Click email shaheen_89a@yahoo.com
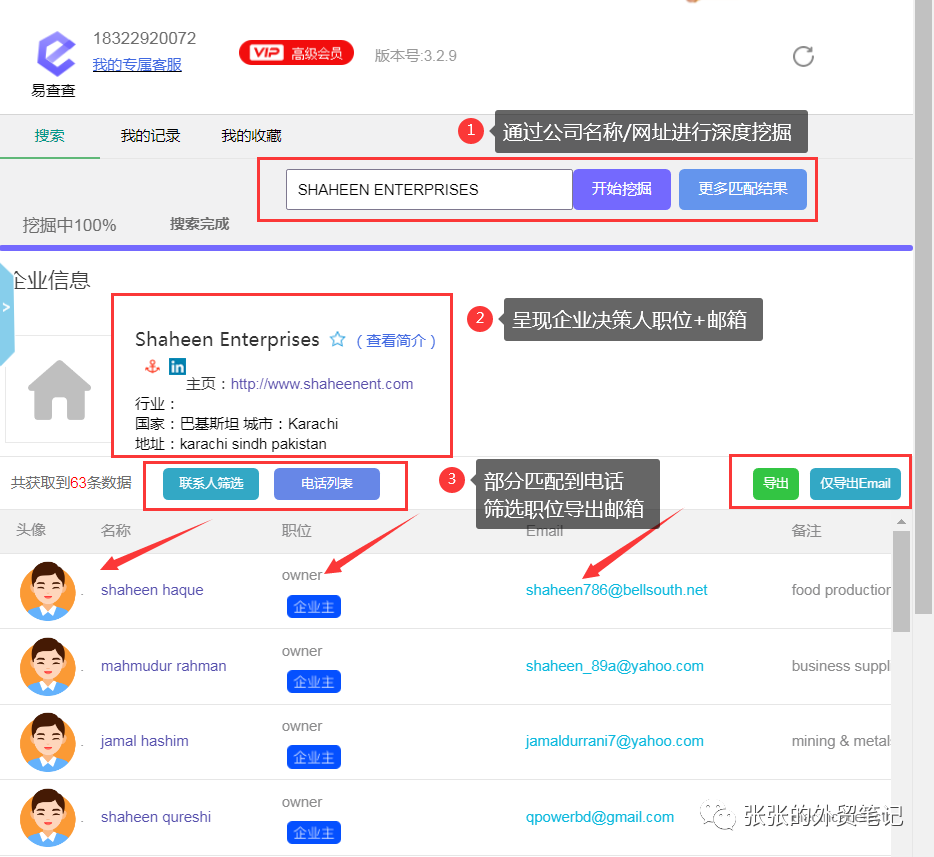The width and height of the screenshot is (934, 857). [614, 666]
